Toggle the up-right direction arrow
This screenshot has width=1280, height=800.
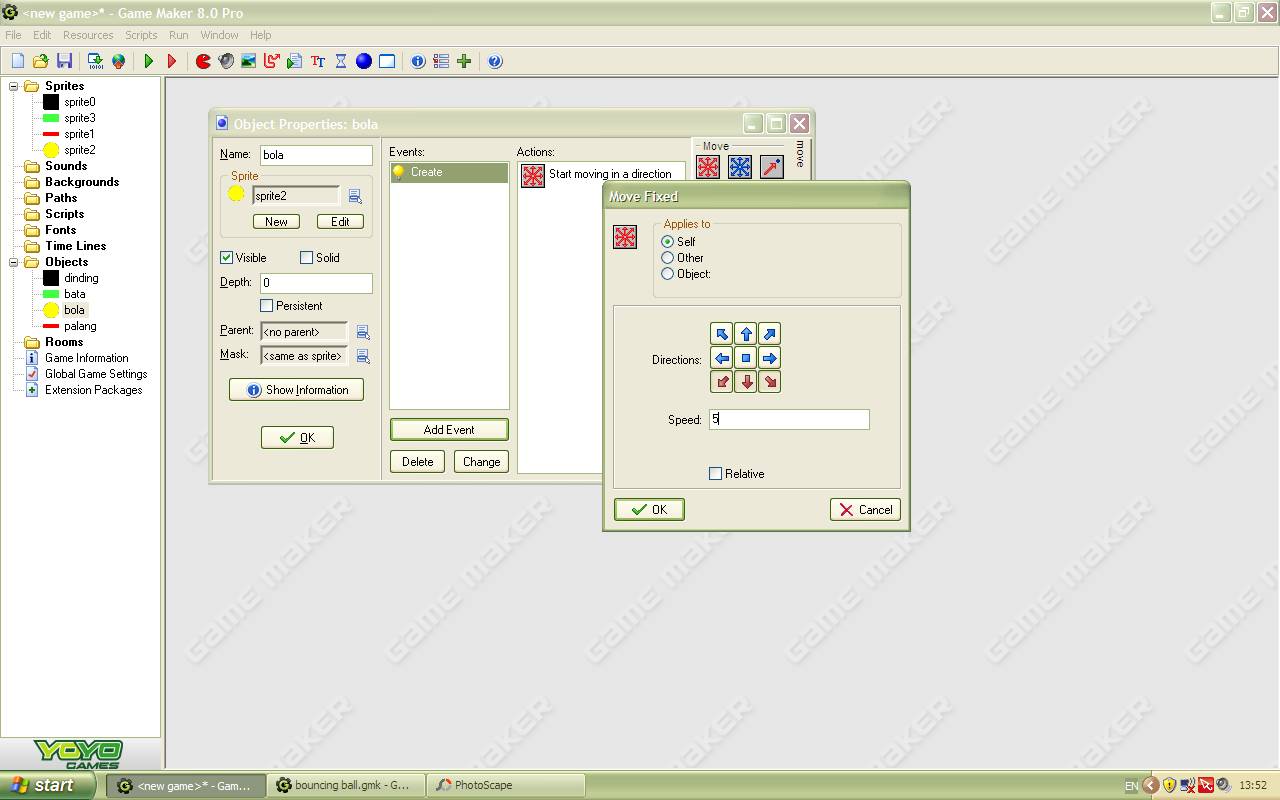(x=770, y=334)
